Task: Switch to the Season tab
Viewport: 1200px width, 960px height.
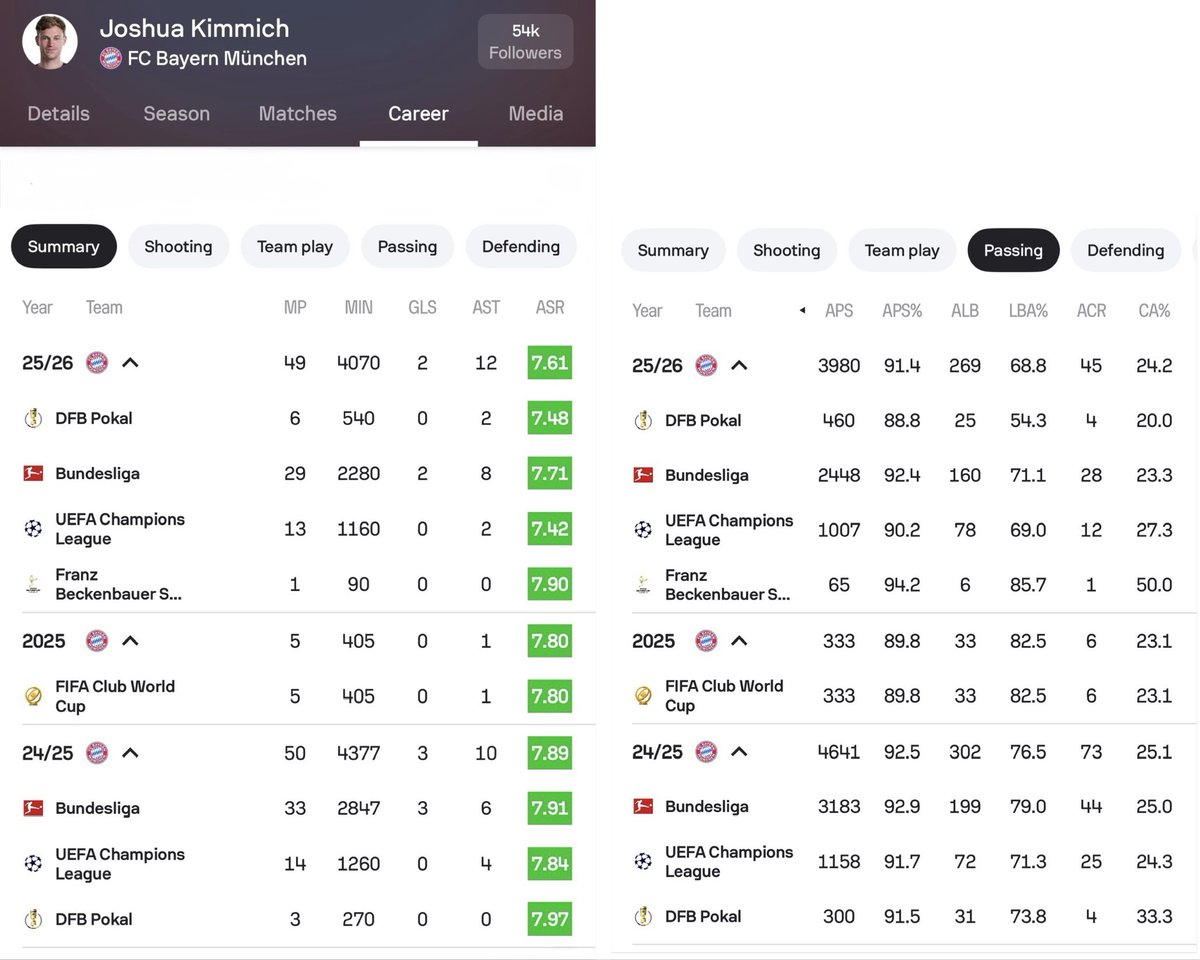Action: coord(176,114)
